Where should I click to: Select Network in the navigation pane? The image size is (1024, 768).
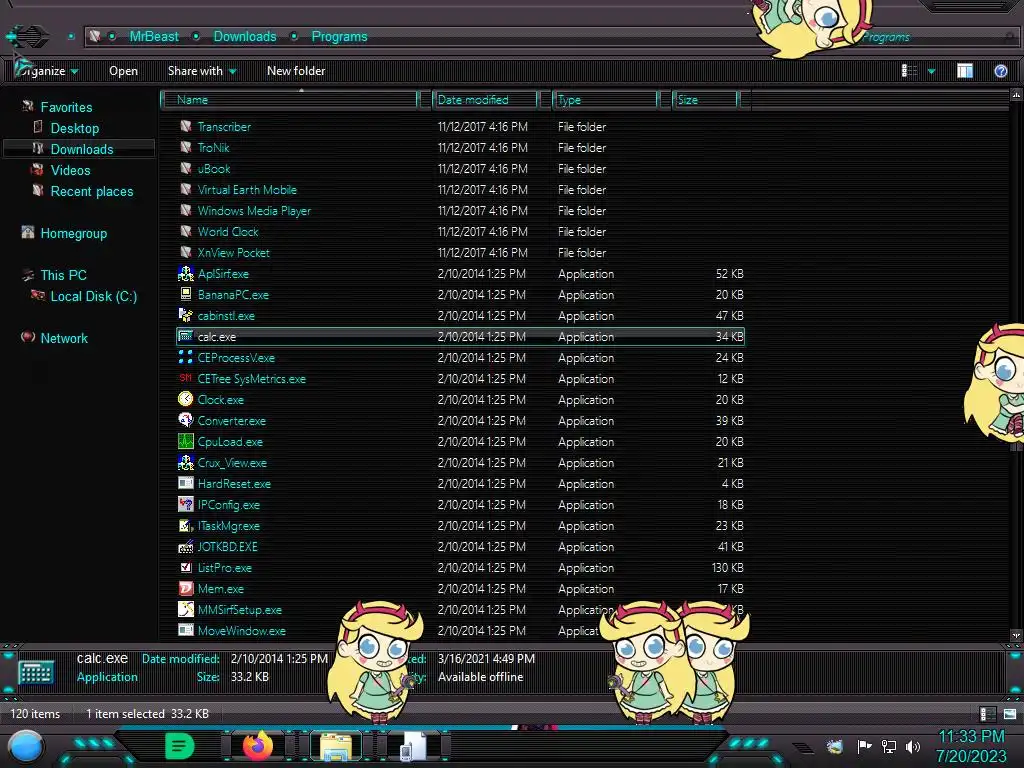64,338
